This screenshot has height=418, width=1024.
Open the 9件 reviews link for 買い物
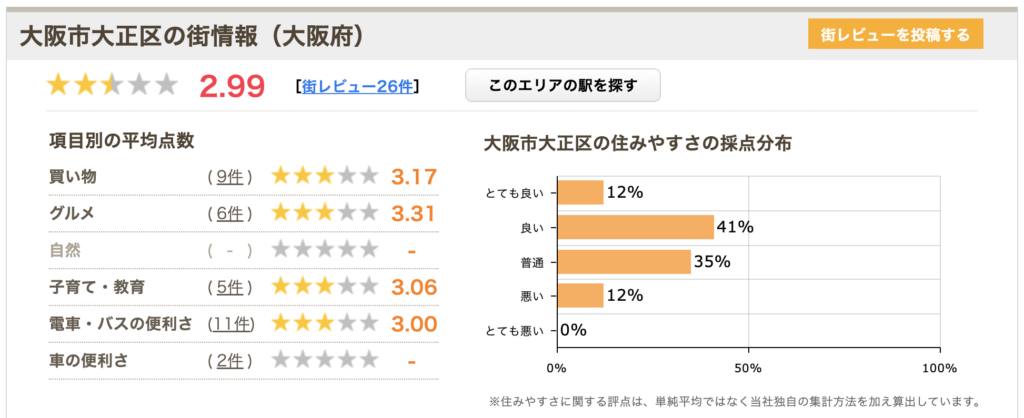[x=231, y=177]
